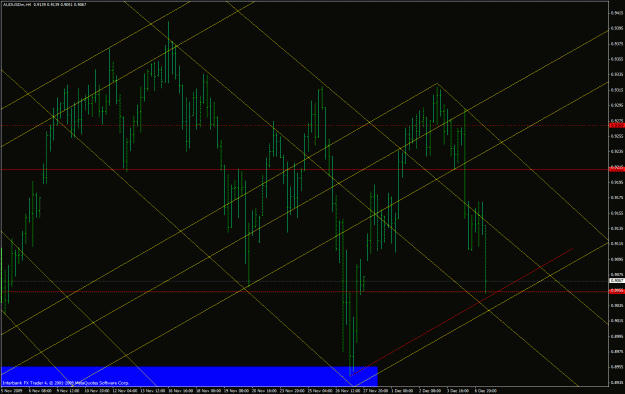Screen dimensions: 625x394
Task: Click the 2 Dec 08:00 date label
Action: (x=430, y=391)
